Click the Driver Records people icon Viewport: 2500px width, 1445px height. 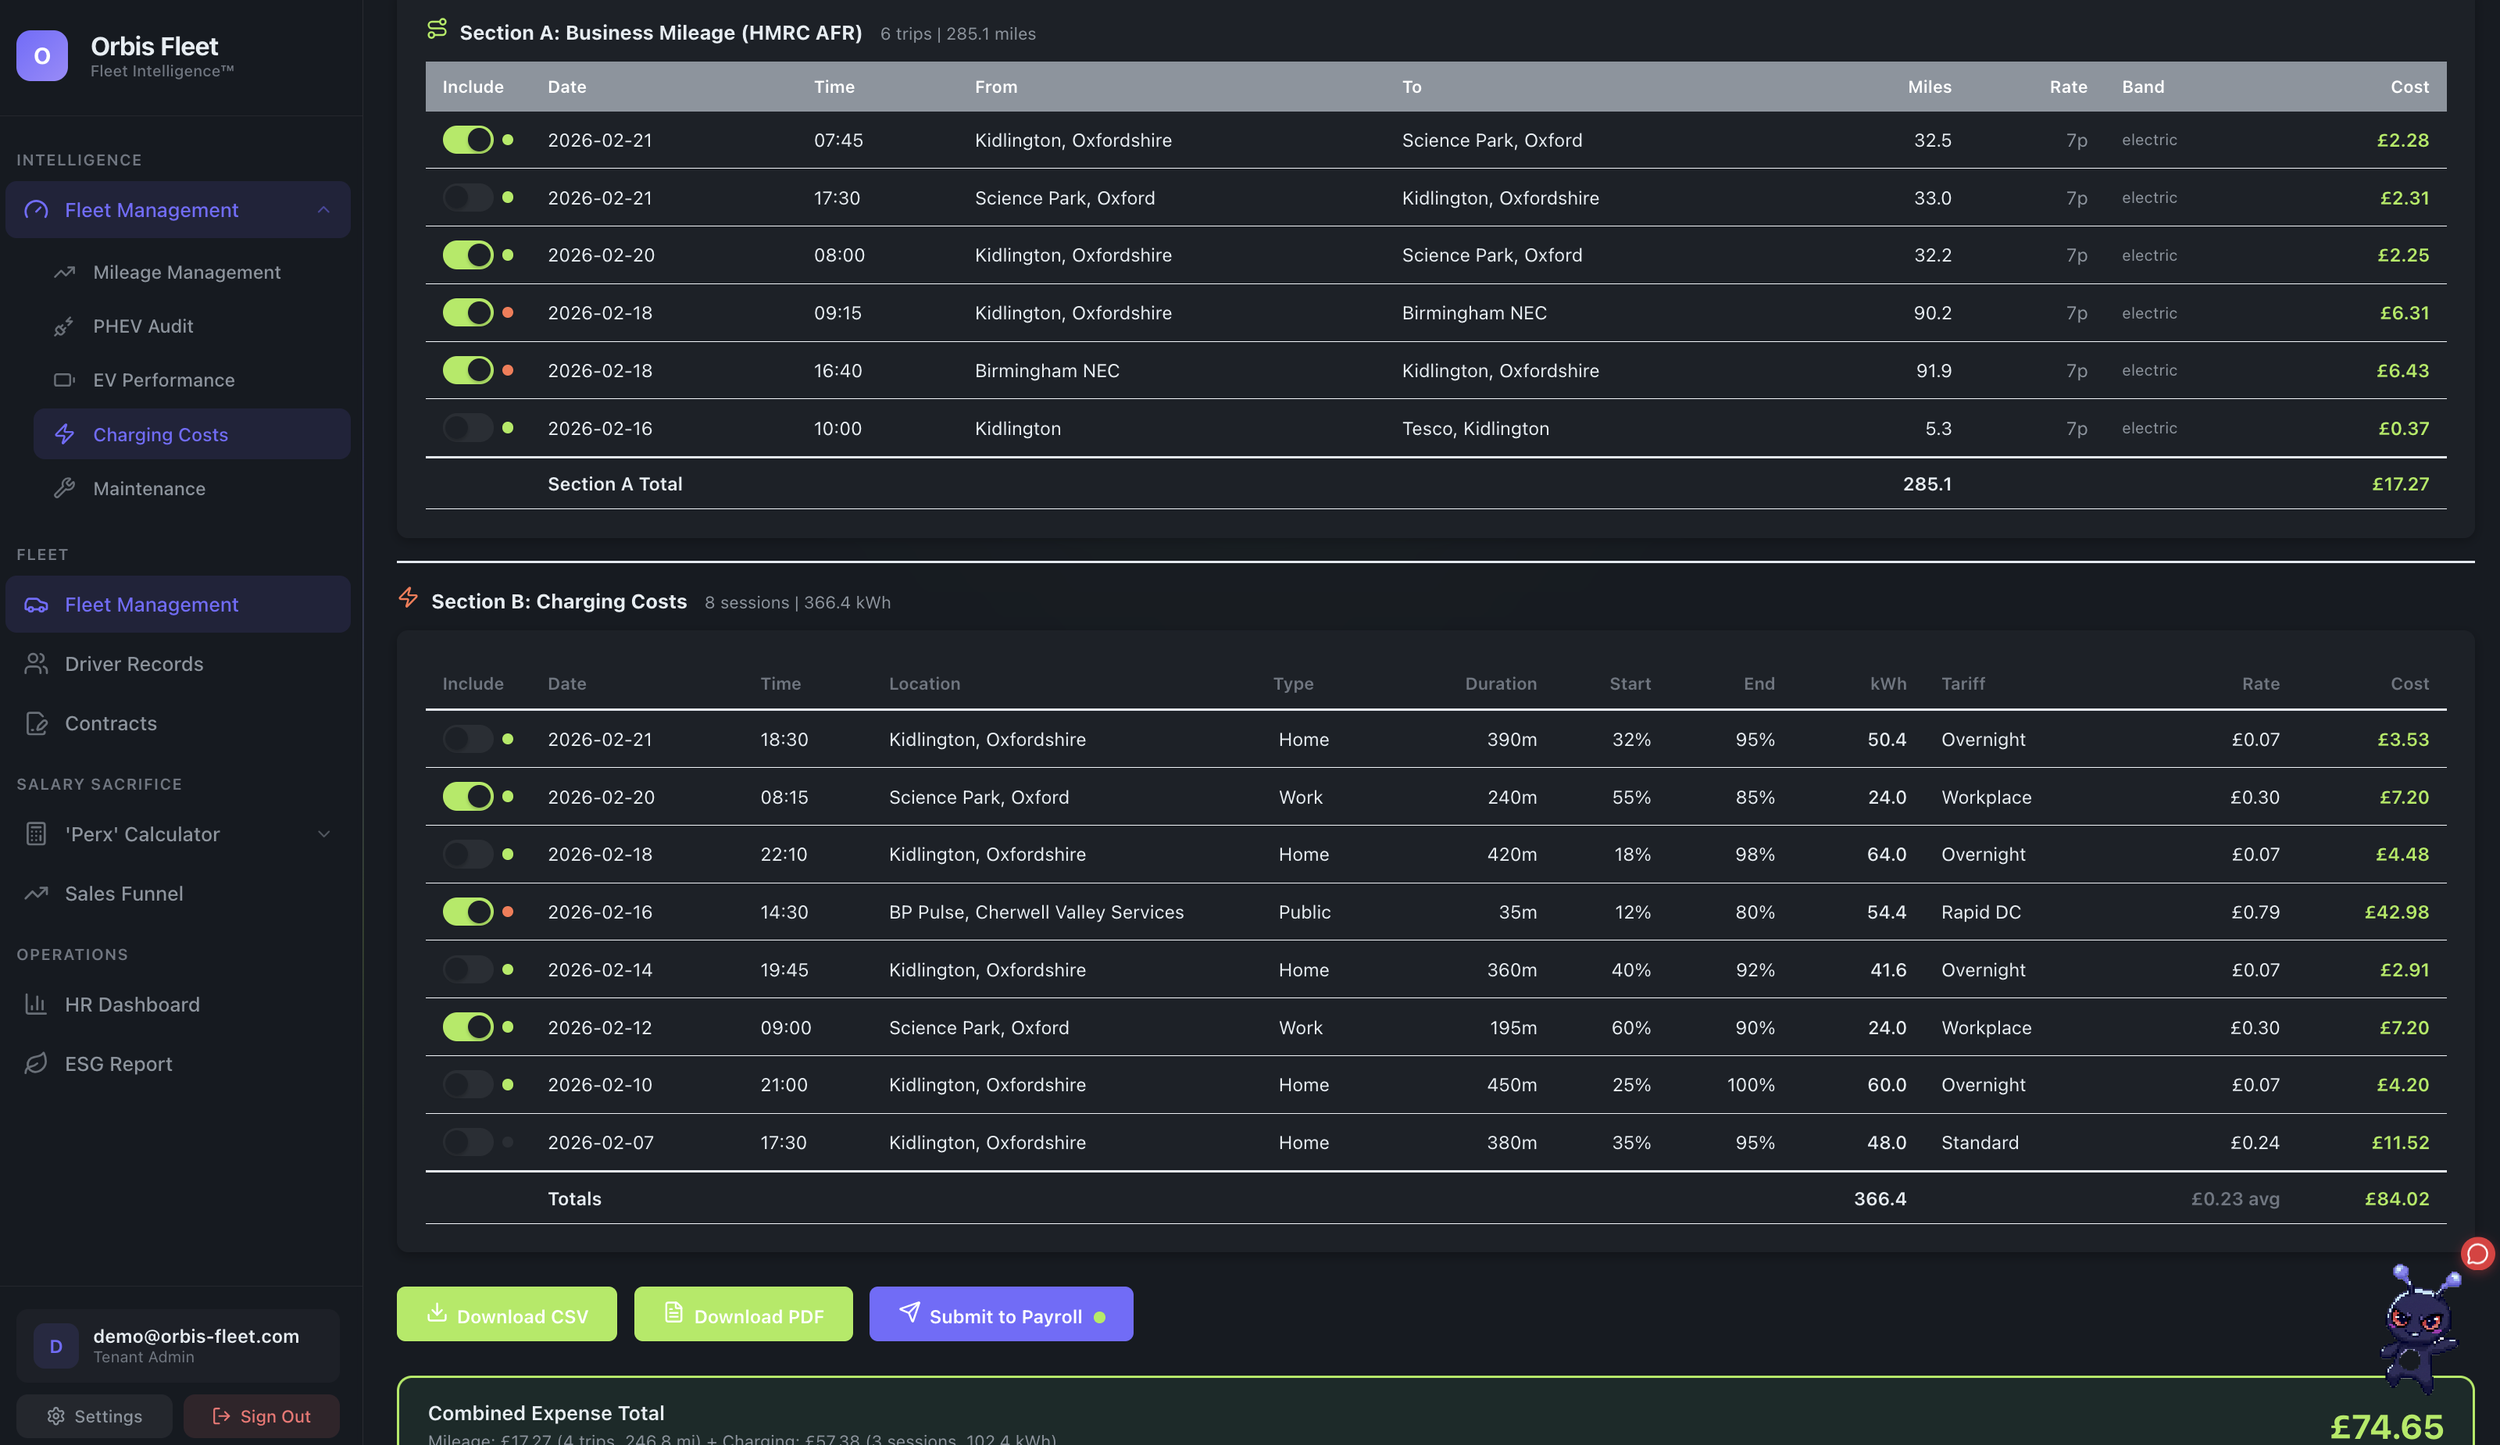pos(36,663)
